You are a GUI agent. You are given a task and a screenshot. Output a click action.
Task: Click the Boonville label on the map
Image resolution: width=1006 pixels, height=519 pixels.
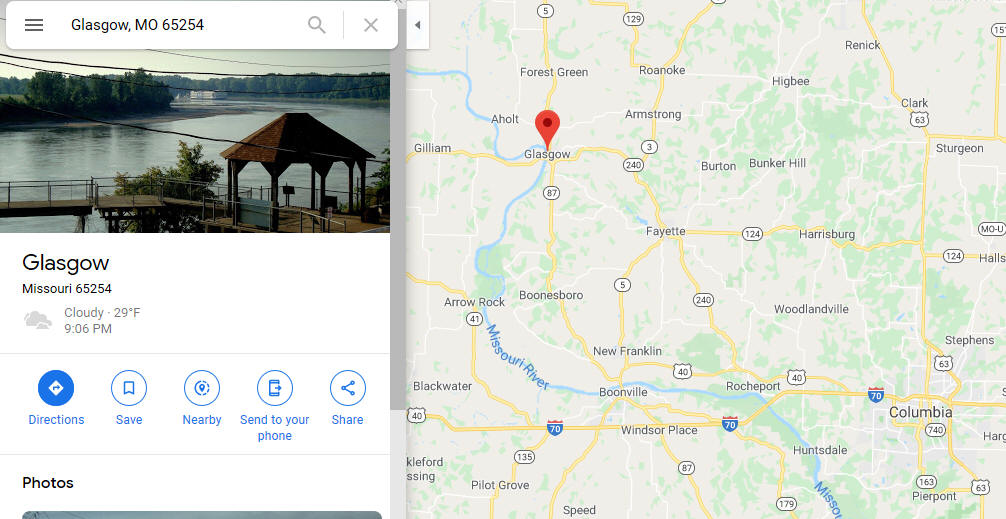[623, 391]
